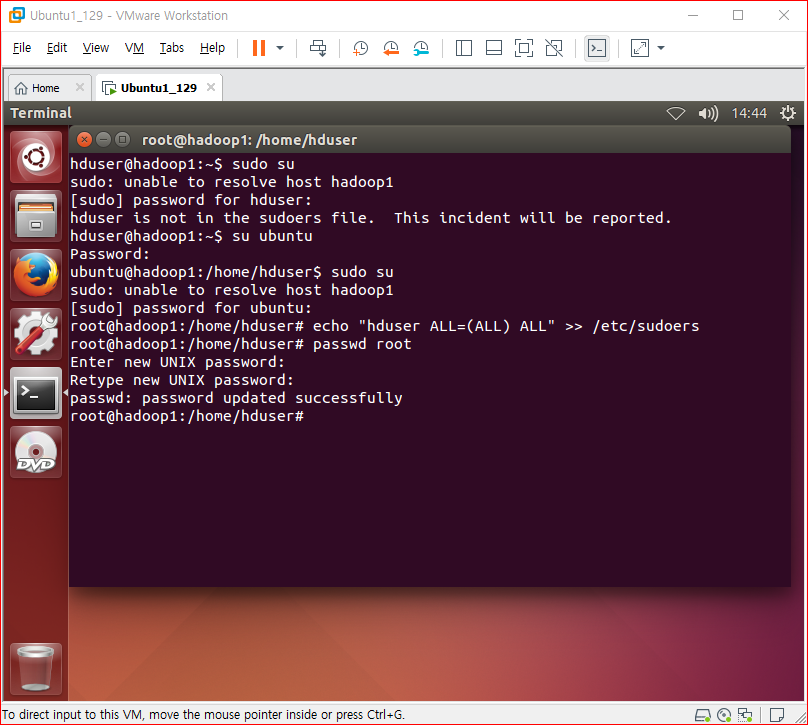Open the DVD disc in the launcher

[36, 452]
